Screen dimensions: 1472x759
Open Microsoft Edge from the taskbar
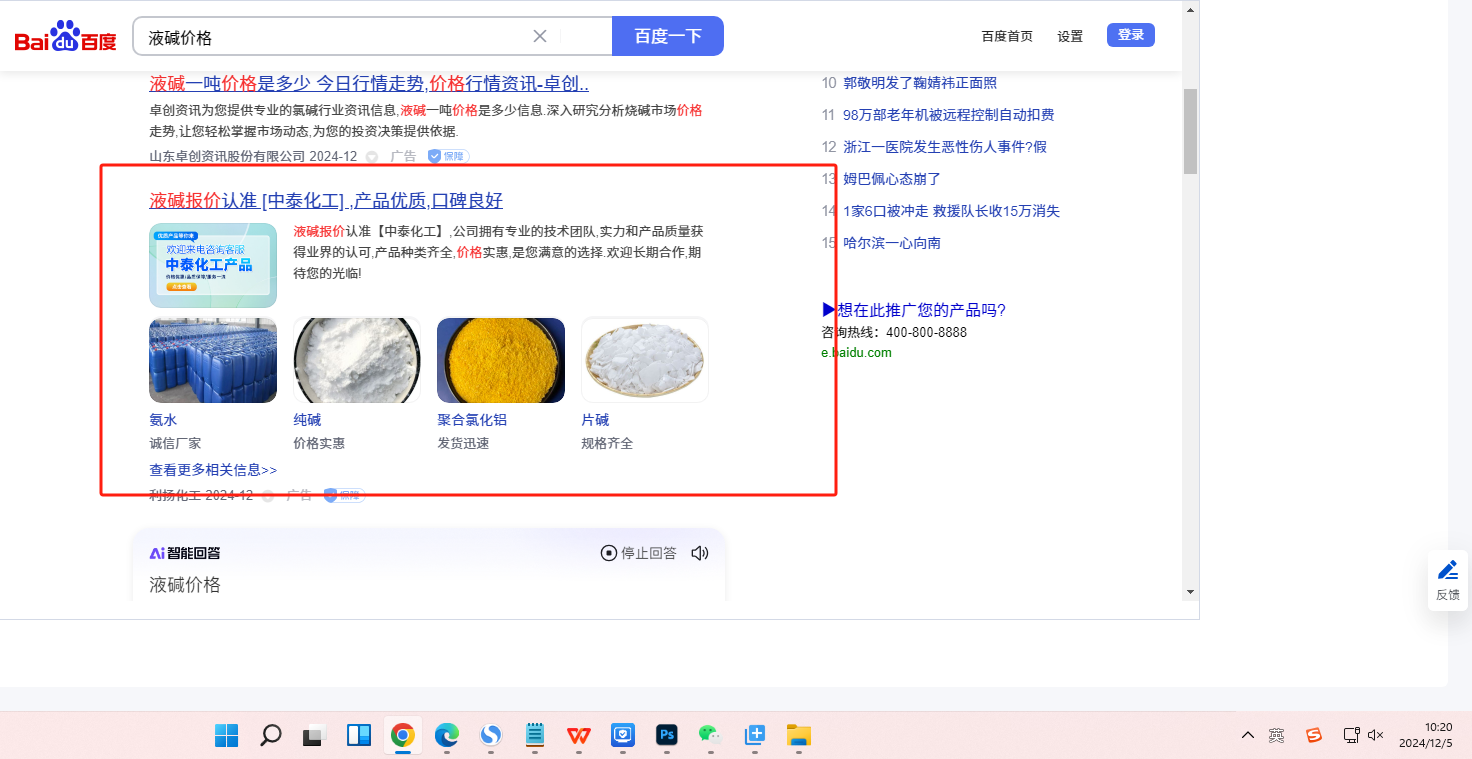[447, 735]
